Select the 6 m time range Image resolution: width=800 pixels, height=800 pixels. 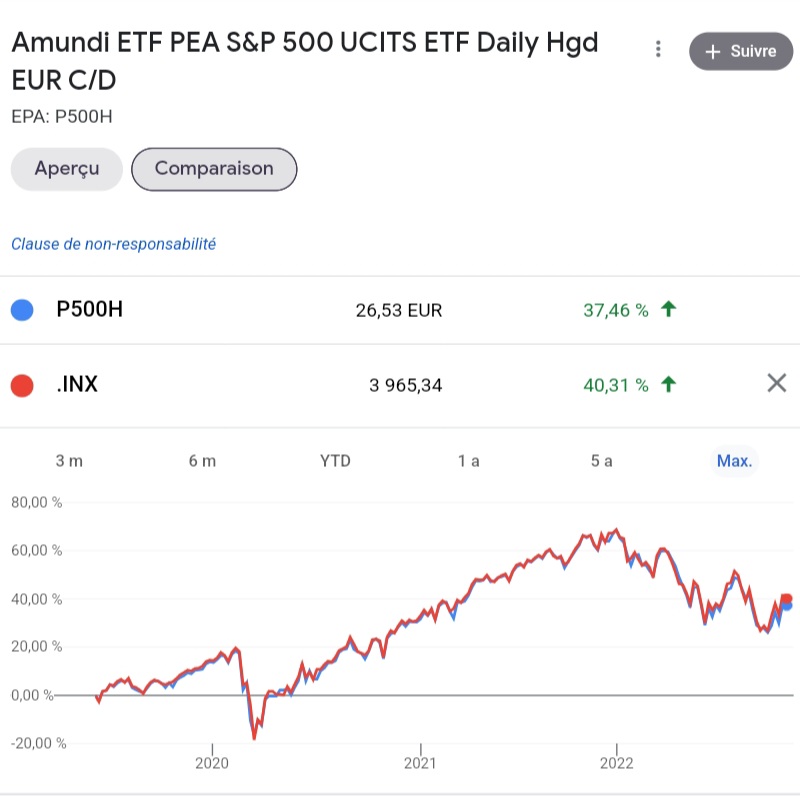tap(202, 461)
